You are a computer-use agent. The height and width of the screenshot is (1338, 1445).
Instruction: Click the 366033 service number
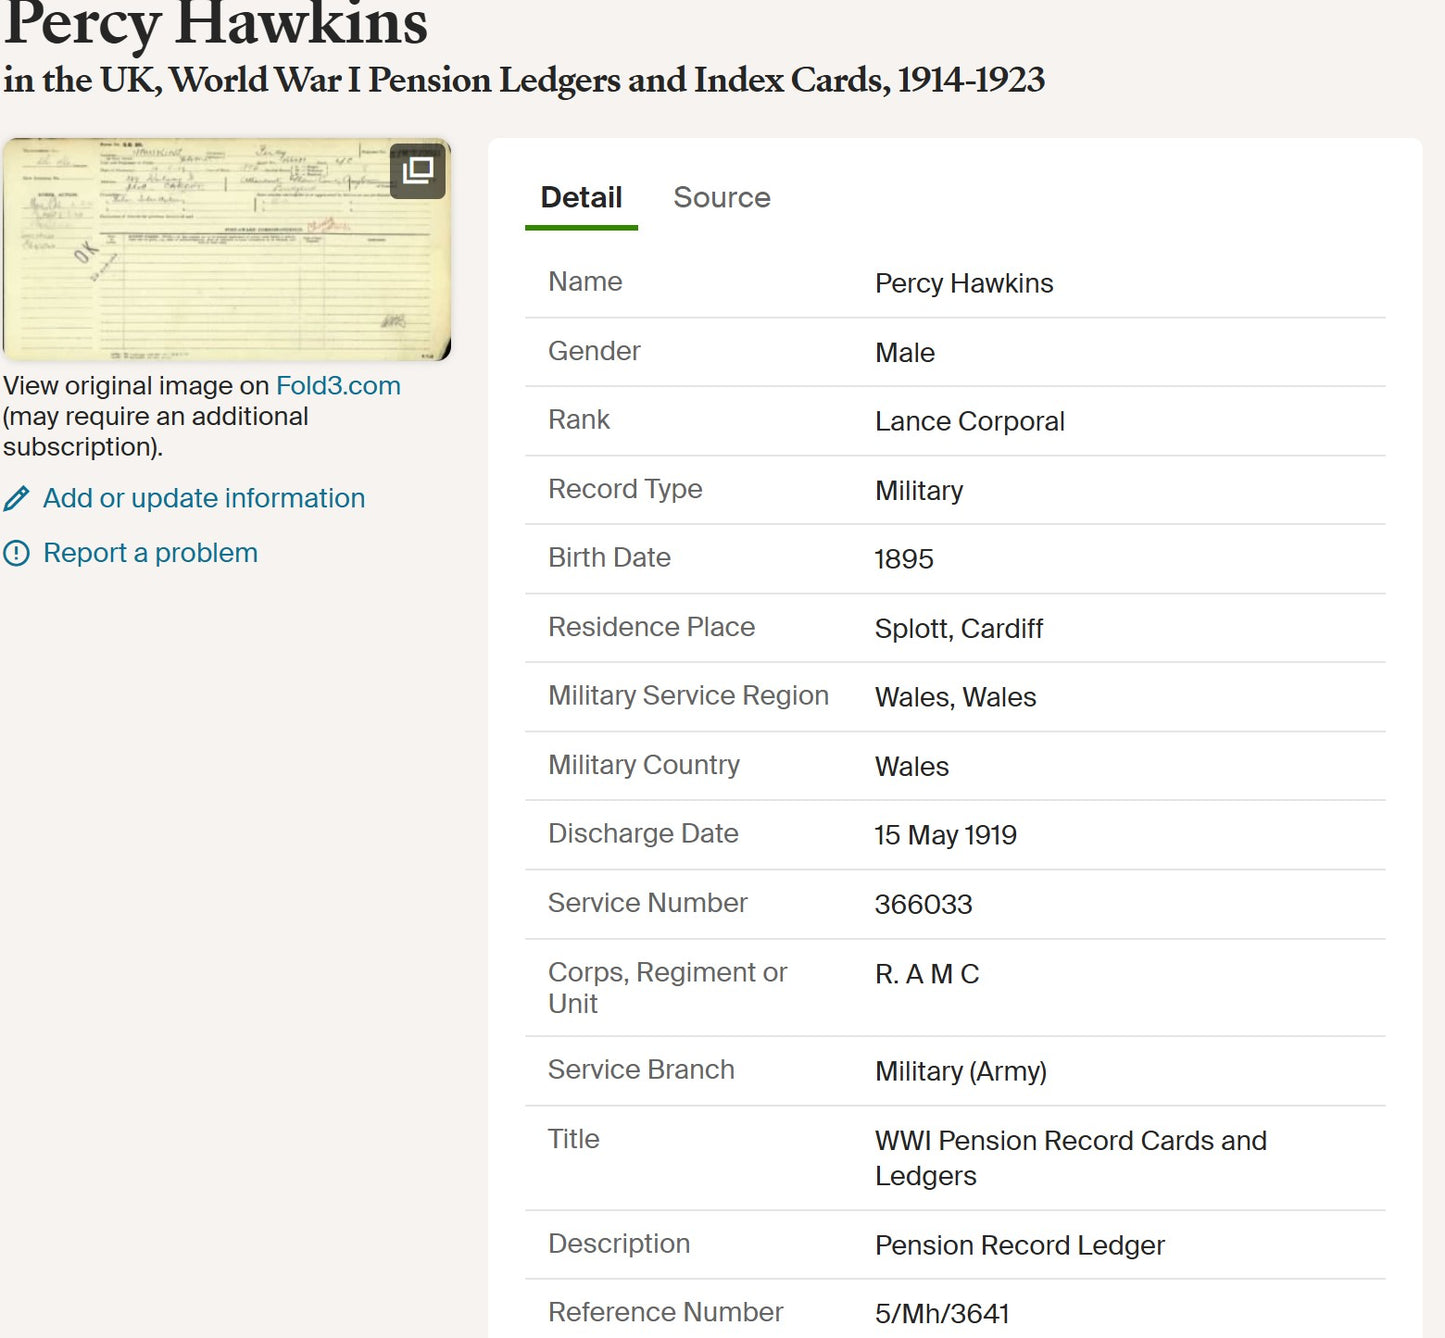tap(924, 905)
